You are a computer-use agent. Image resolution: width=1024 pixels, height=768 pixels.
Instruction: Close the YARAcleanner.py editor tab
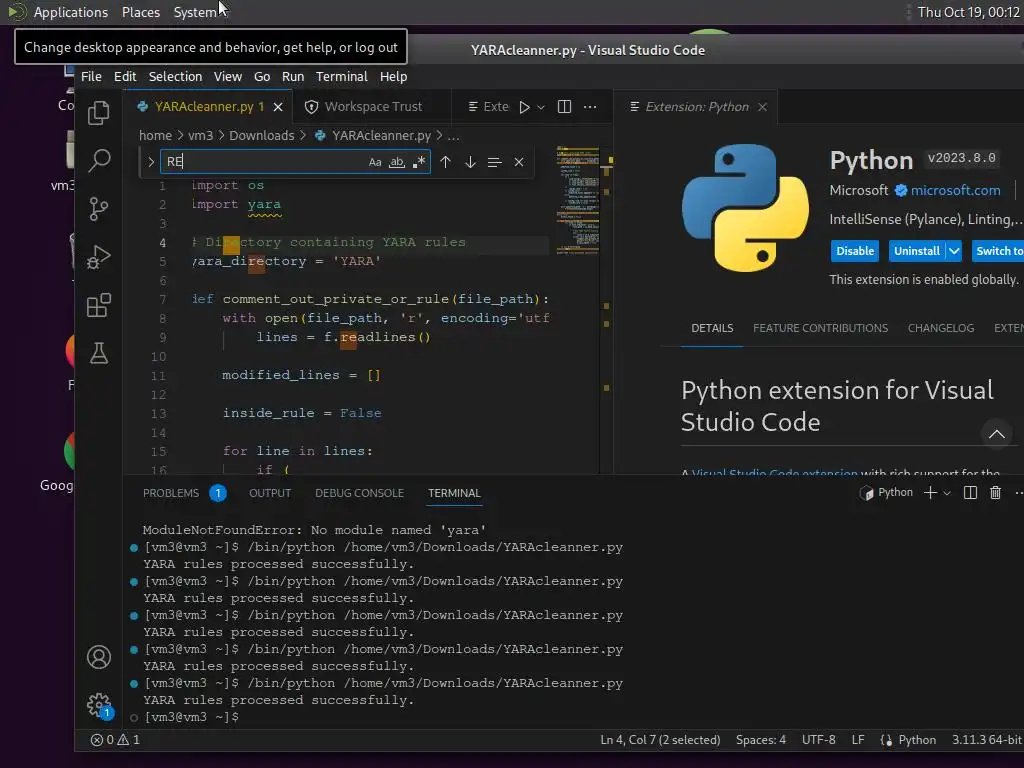pos(278,107)
